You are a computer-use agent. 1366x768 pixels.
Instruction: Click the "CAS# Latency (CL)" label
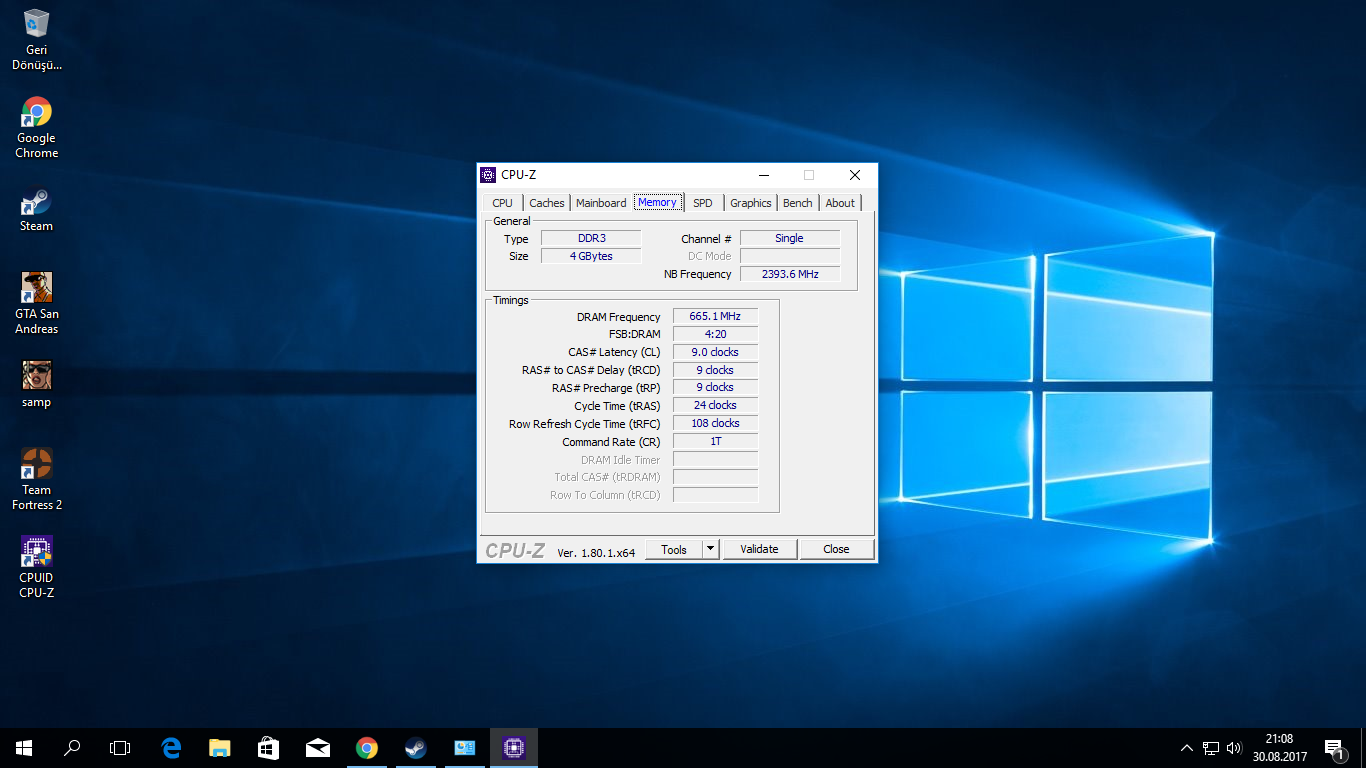[x=614, y=352]
